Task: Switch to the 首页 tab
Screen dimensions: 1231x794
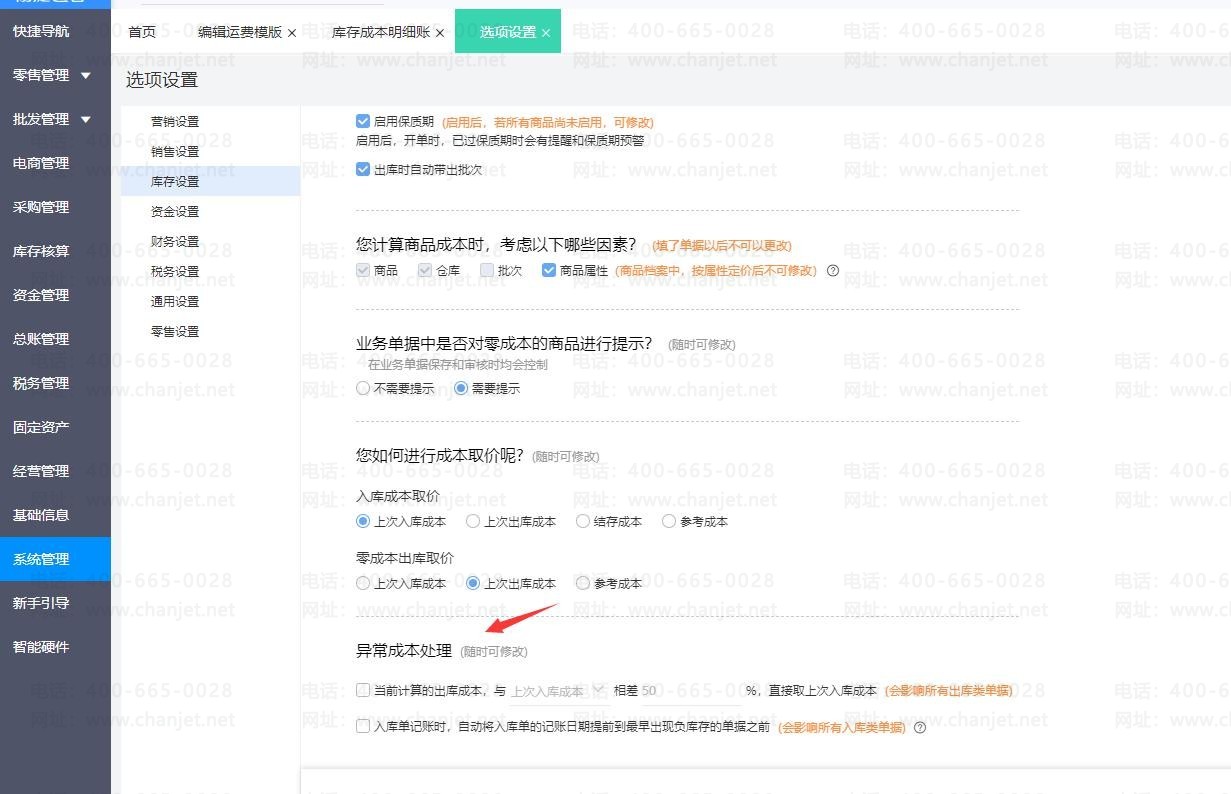Action: pyautogui.click(x=142, y=32)
